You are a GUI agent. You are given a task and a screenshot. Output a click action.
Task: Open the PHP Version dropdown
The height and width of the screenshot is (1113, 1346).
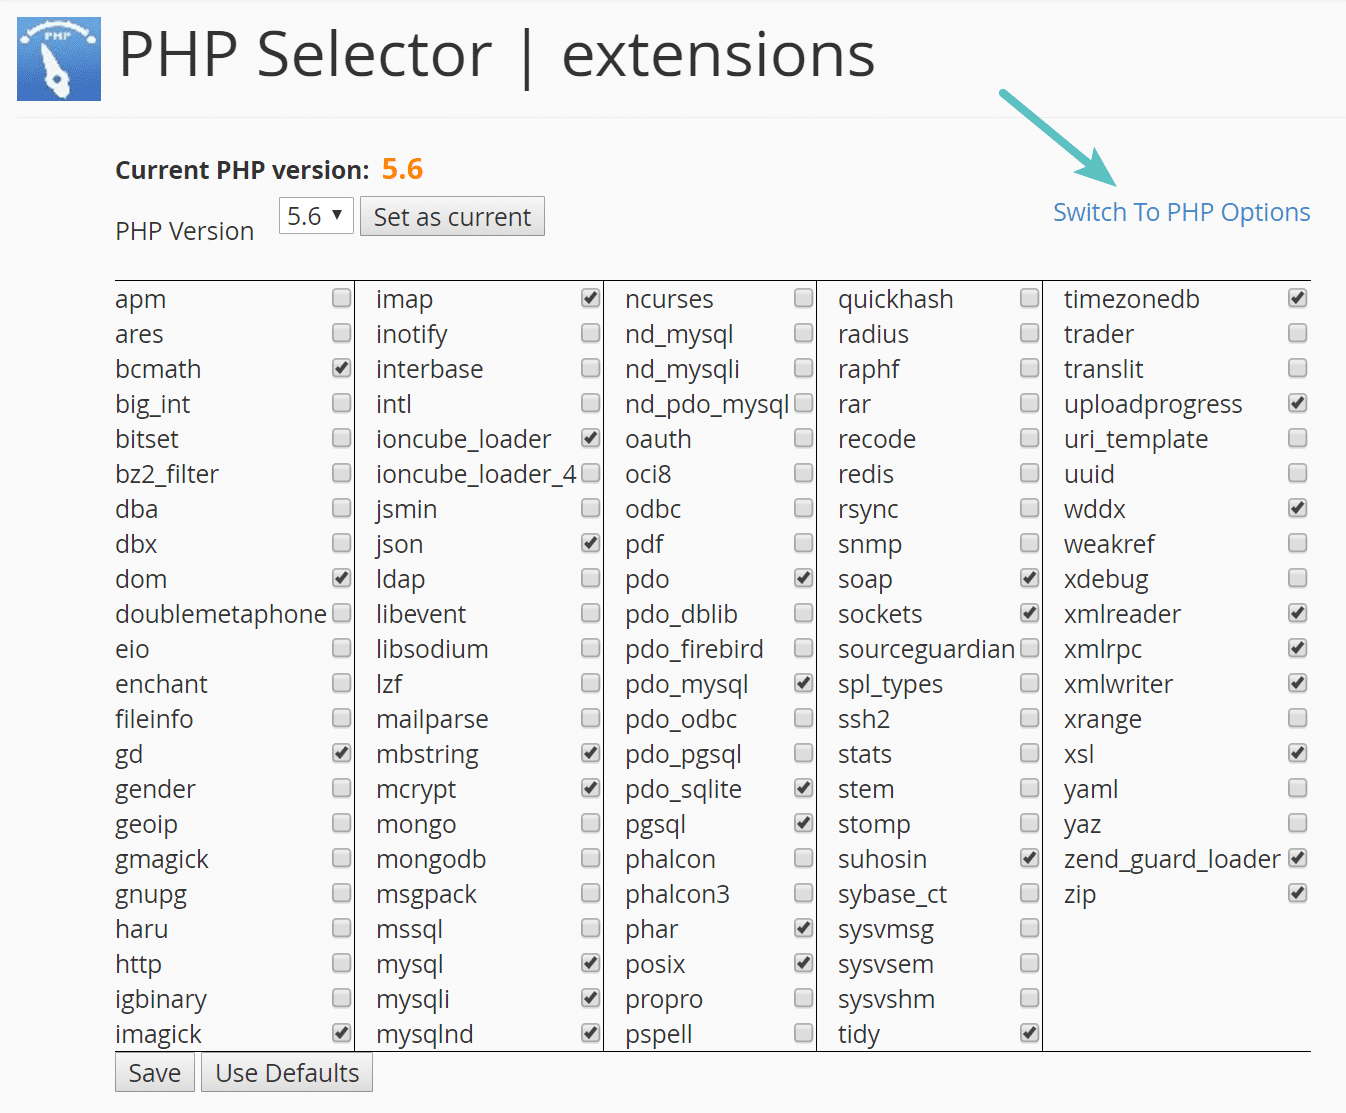coord(316,215)
